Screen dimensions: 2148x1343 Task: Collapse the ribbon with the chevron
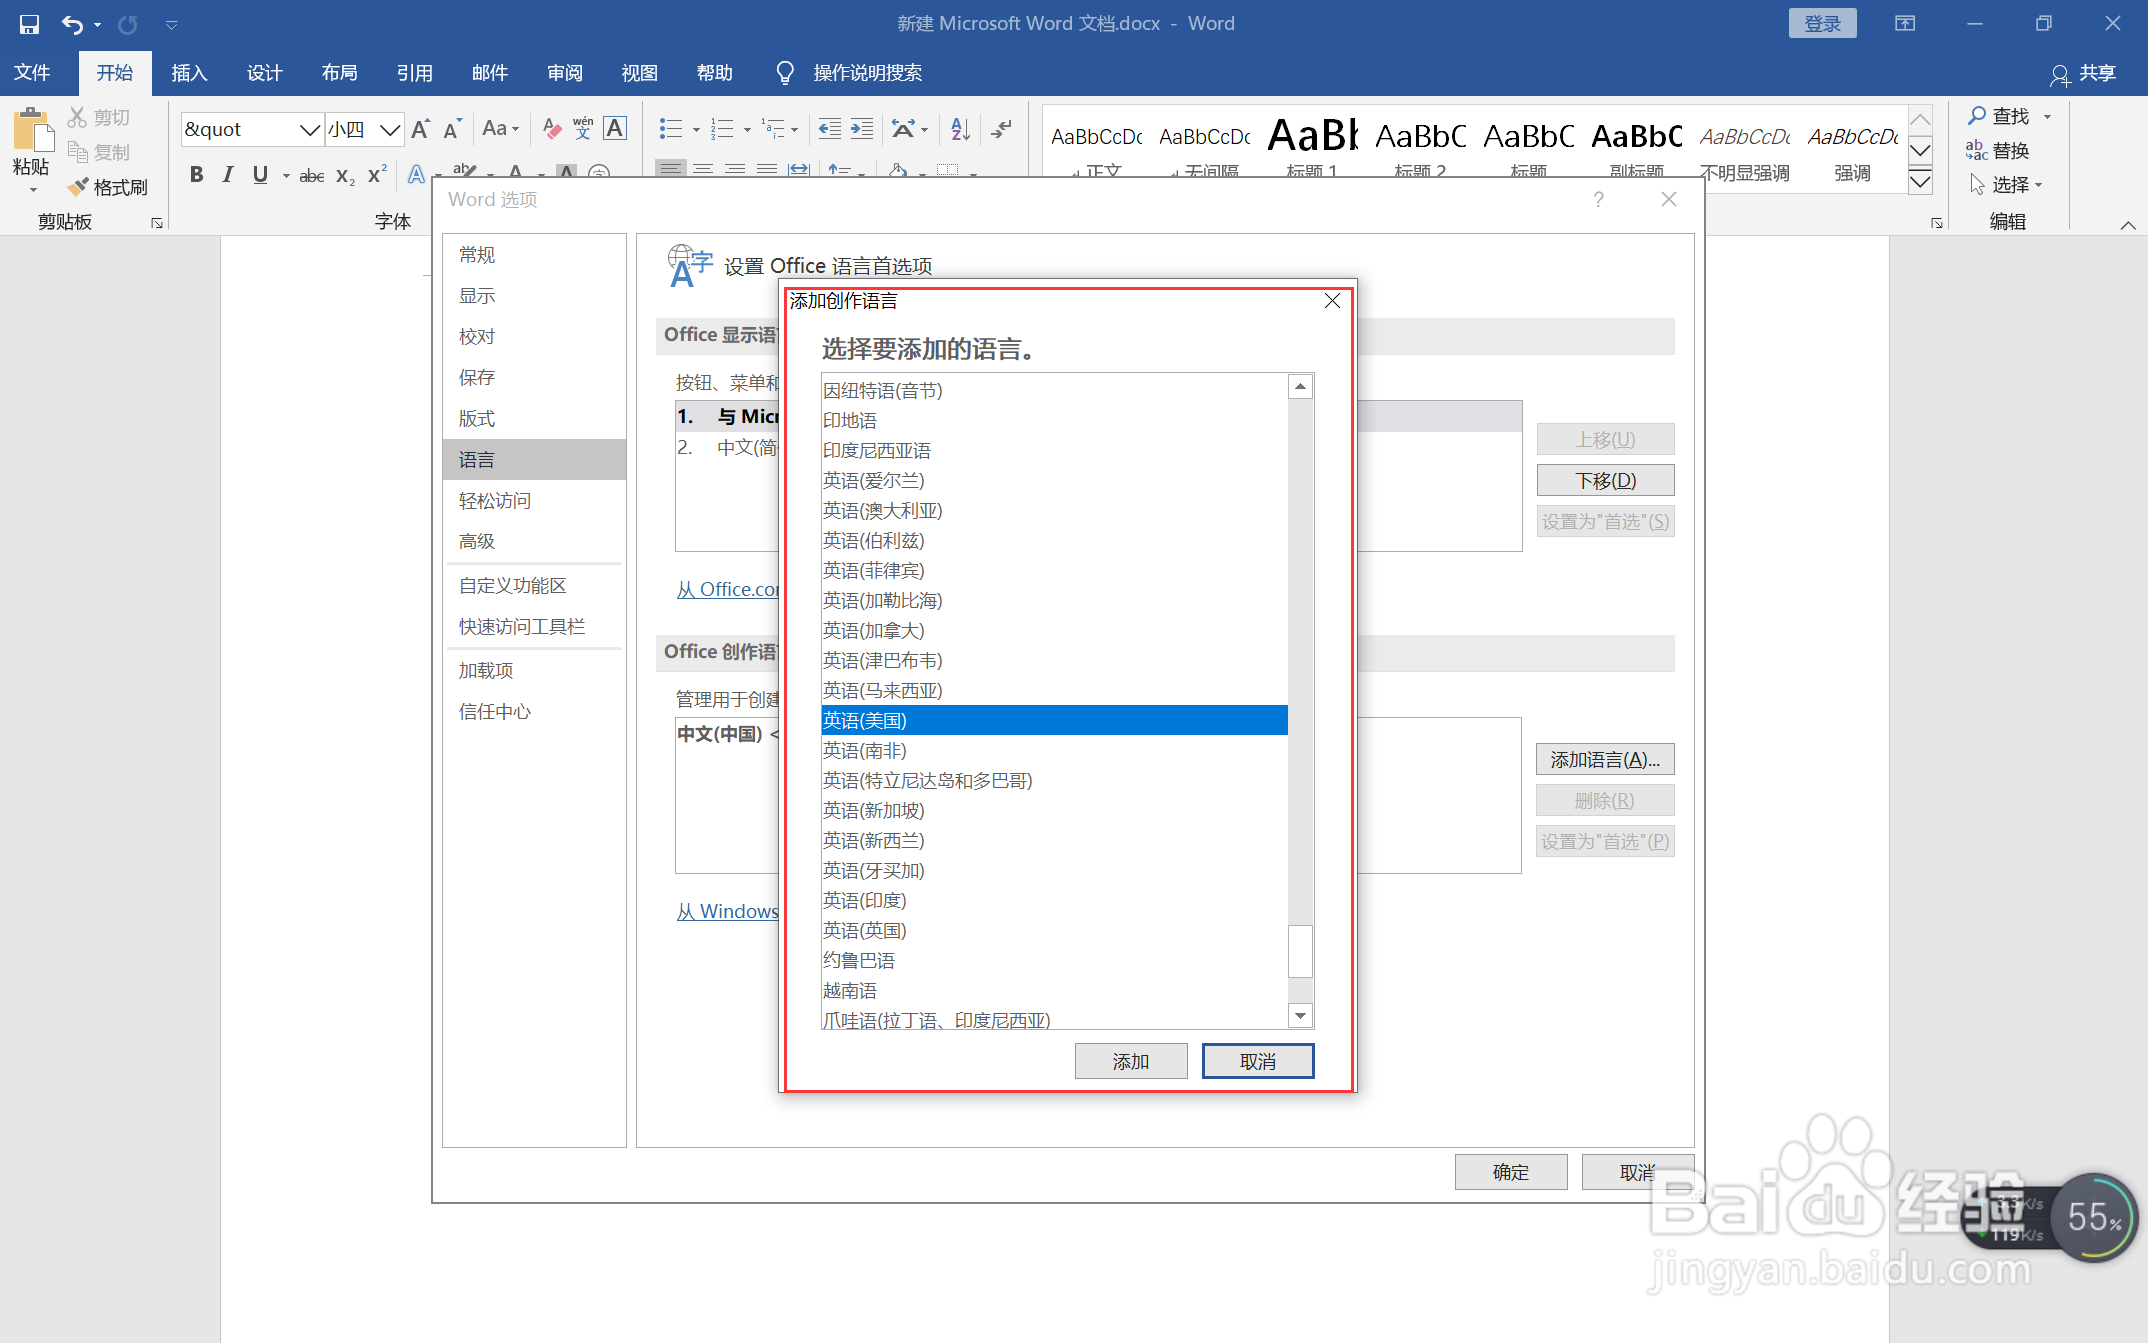(2128, 225)
